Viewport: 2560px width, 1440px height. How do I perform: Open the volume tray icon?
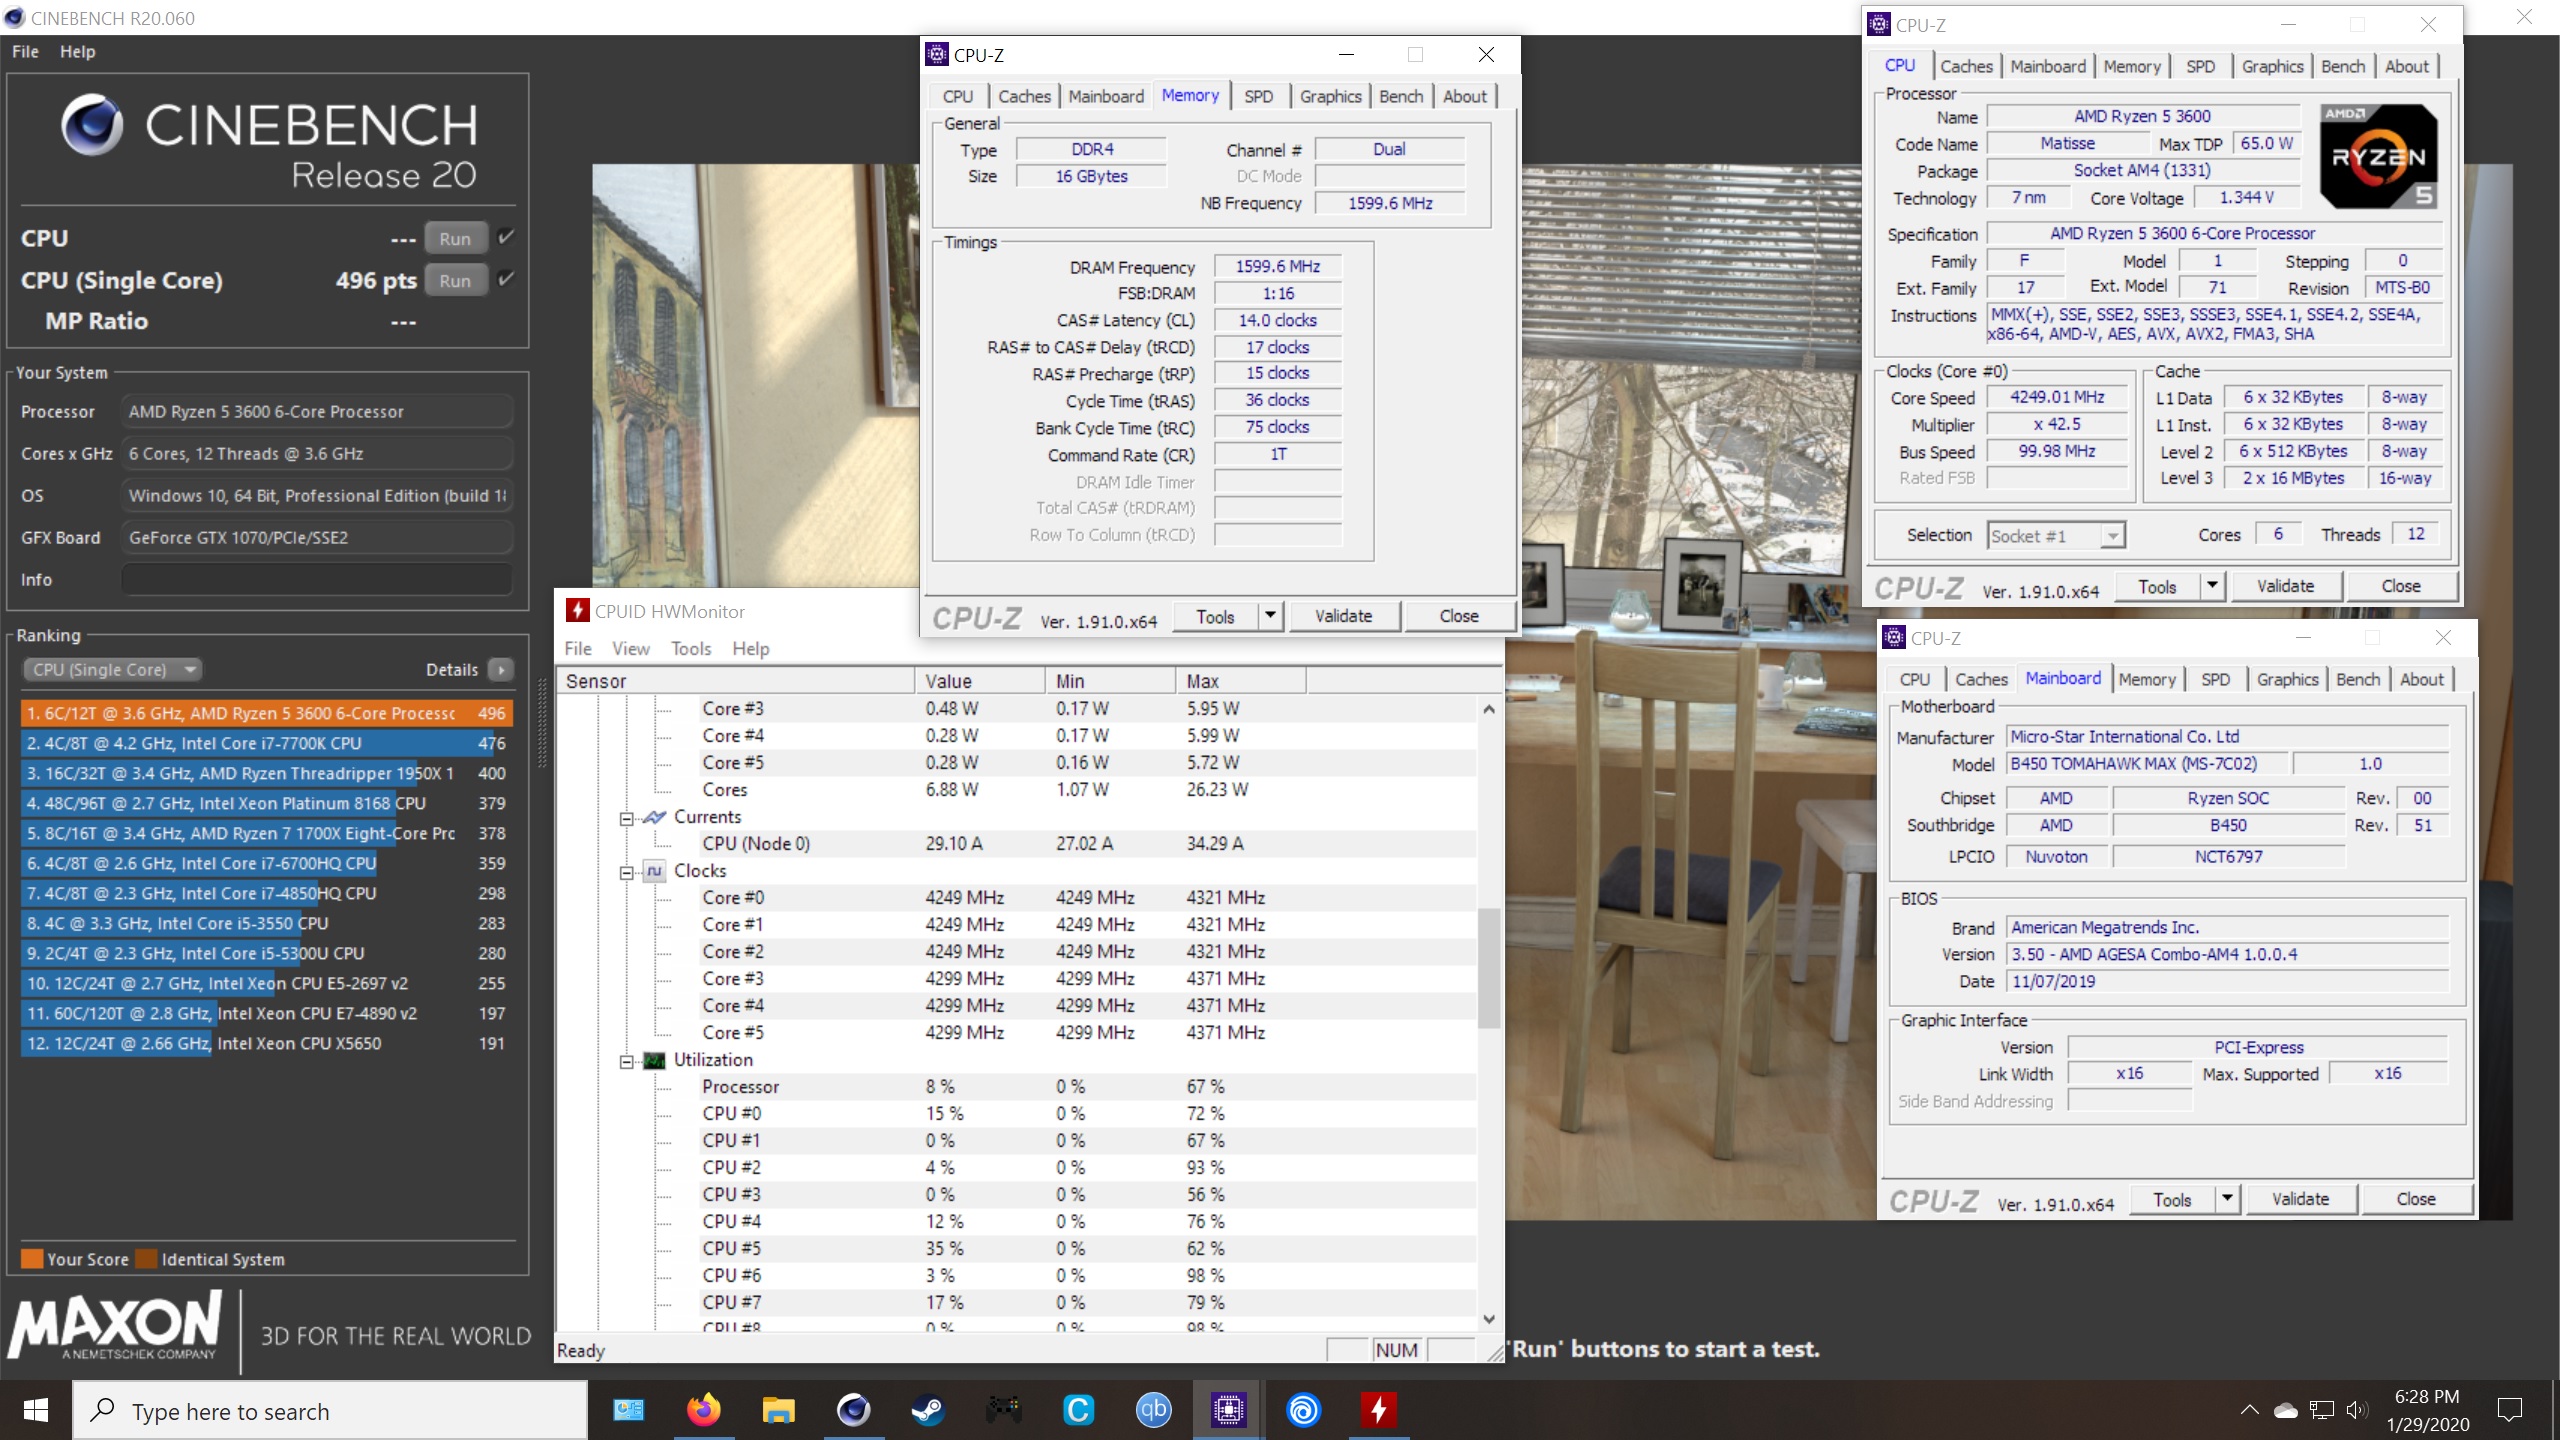(2357, 1411)
